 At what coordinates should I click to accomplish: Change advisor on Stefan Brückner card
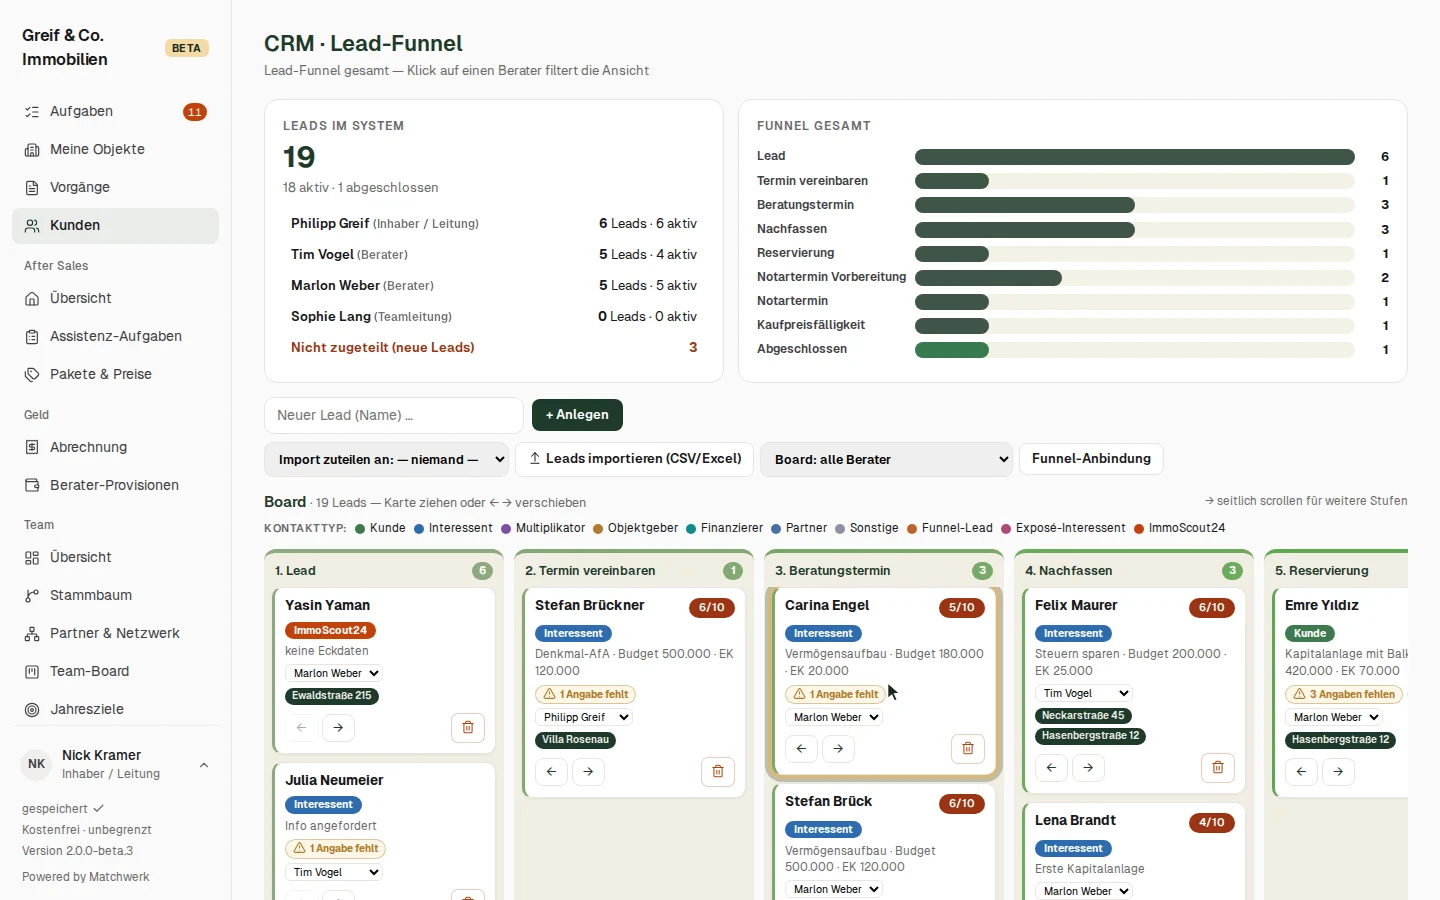click(584, 718)
